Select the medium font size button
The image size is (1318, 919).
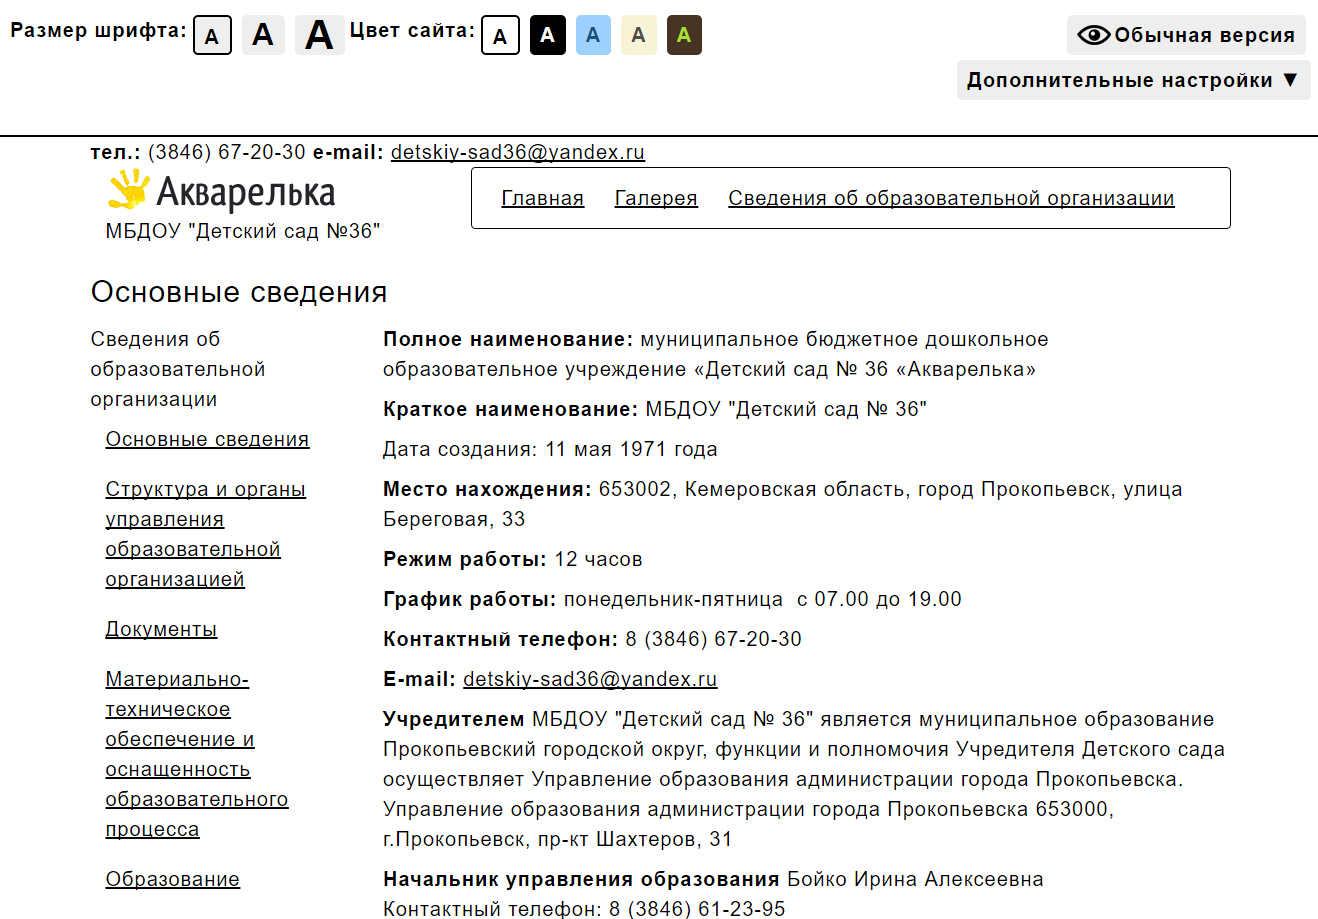click(x=263, y=35)
